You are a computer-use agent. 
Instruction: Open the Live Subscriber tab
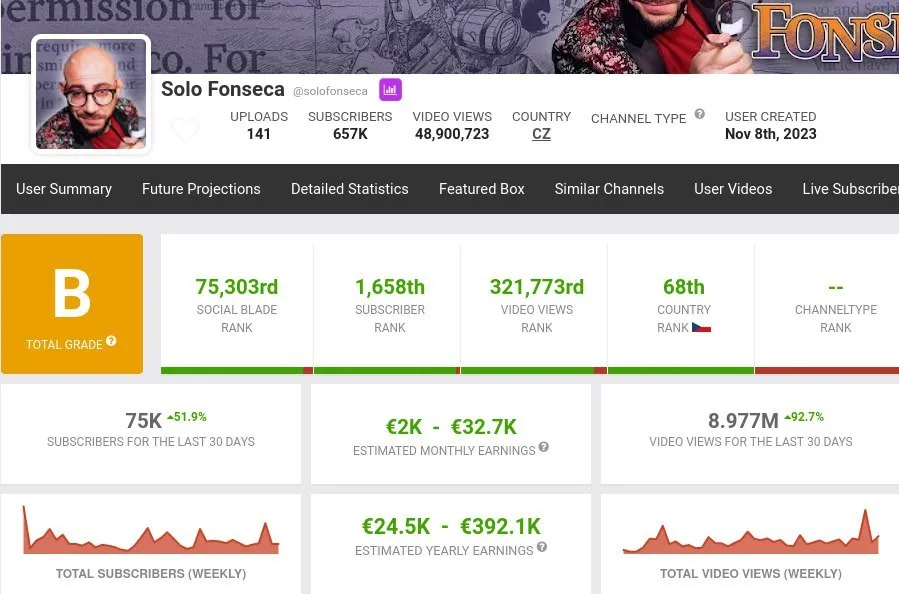click(851, 189)
